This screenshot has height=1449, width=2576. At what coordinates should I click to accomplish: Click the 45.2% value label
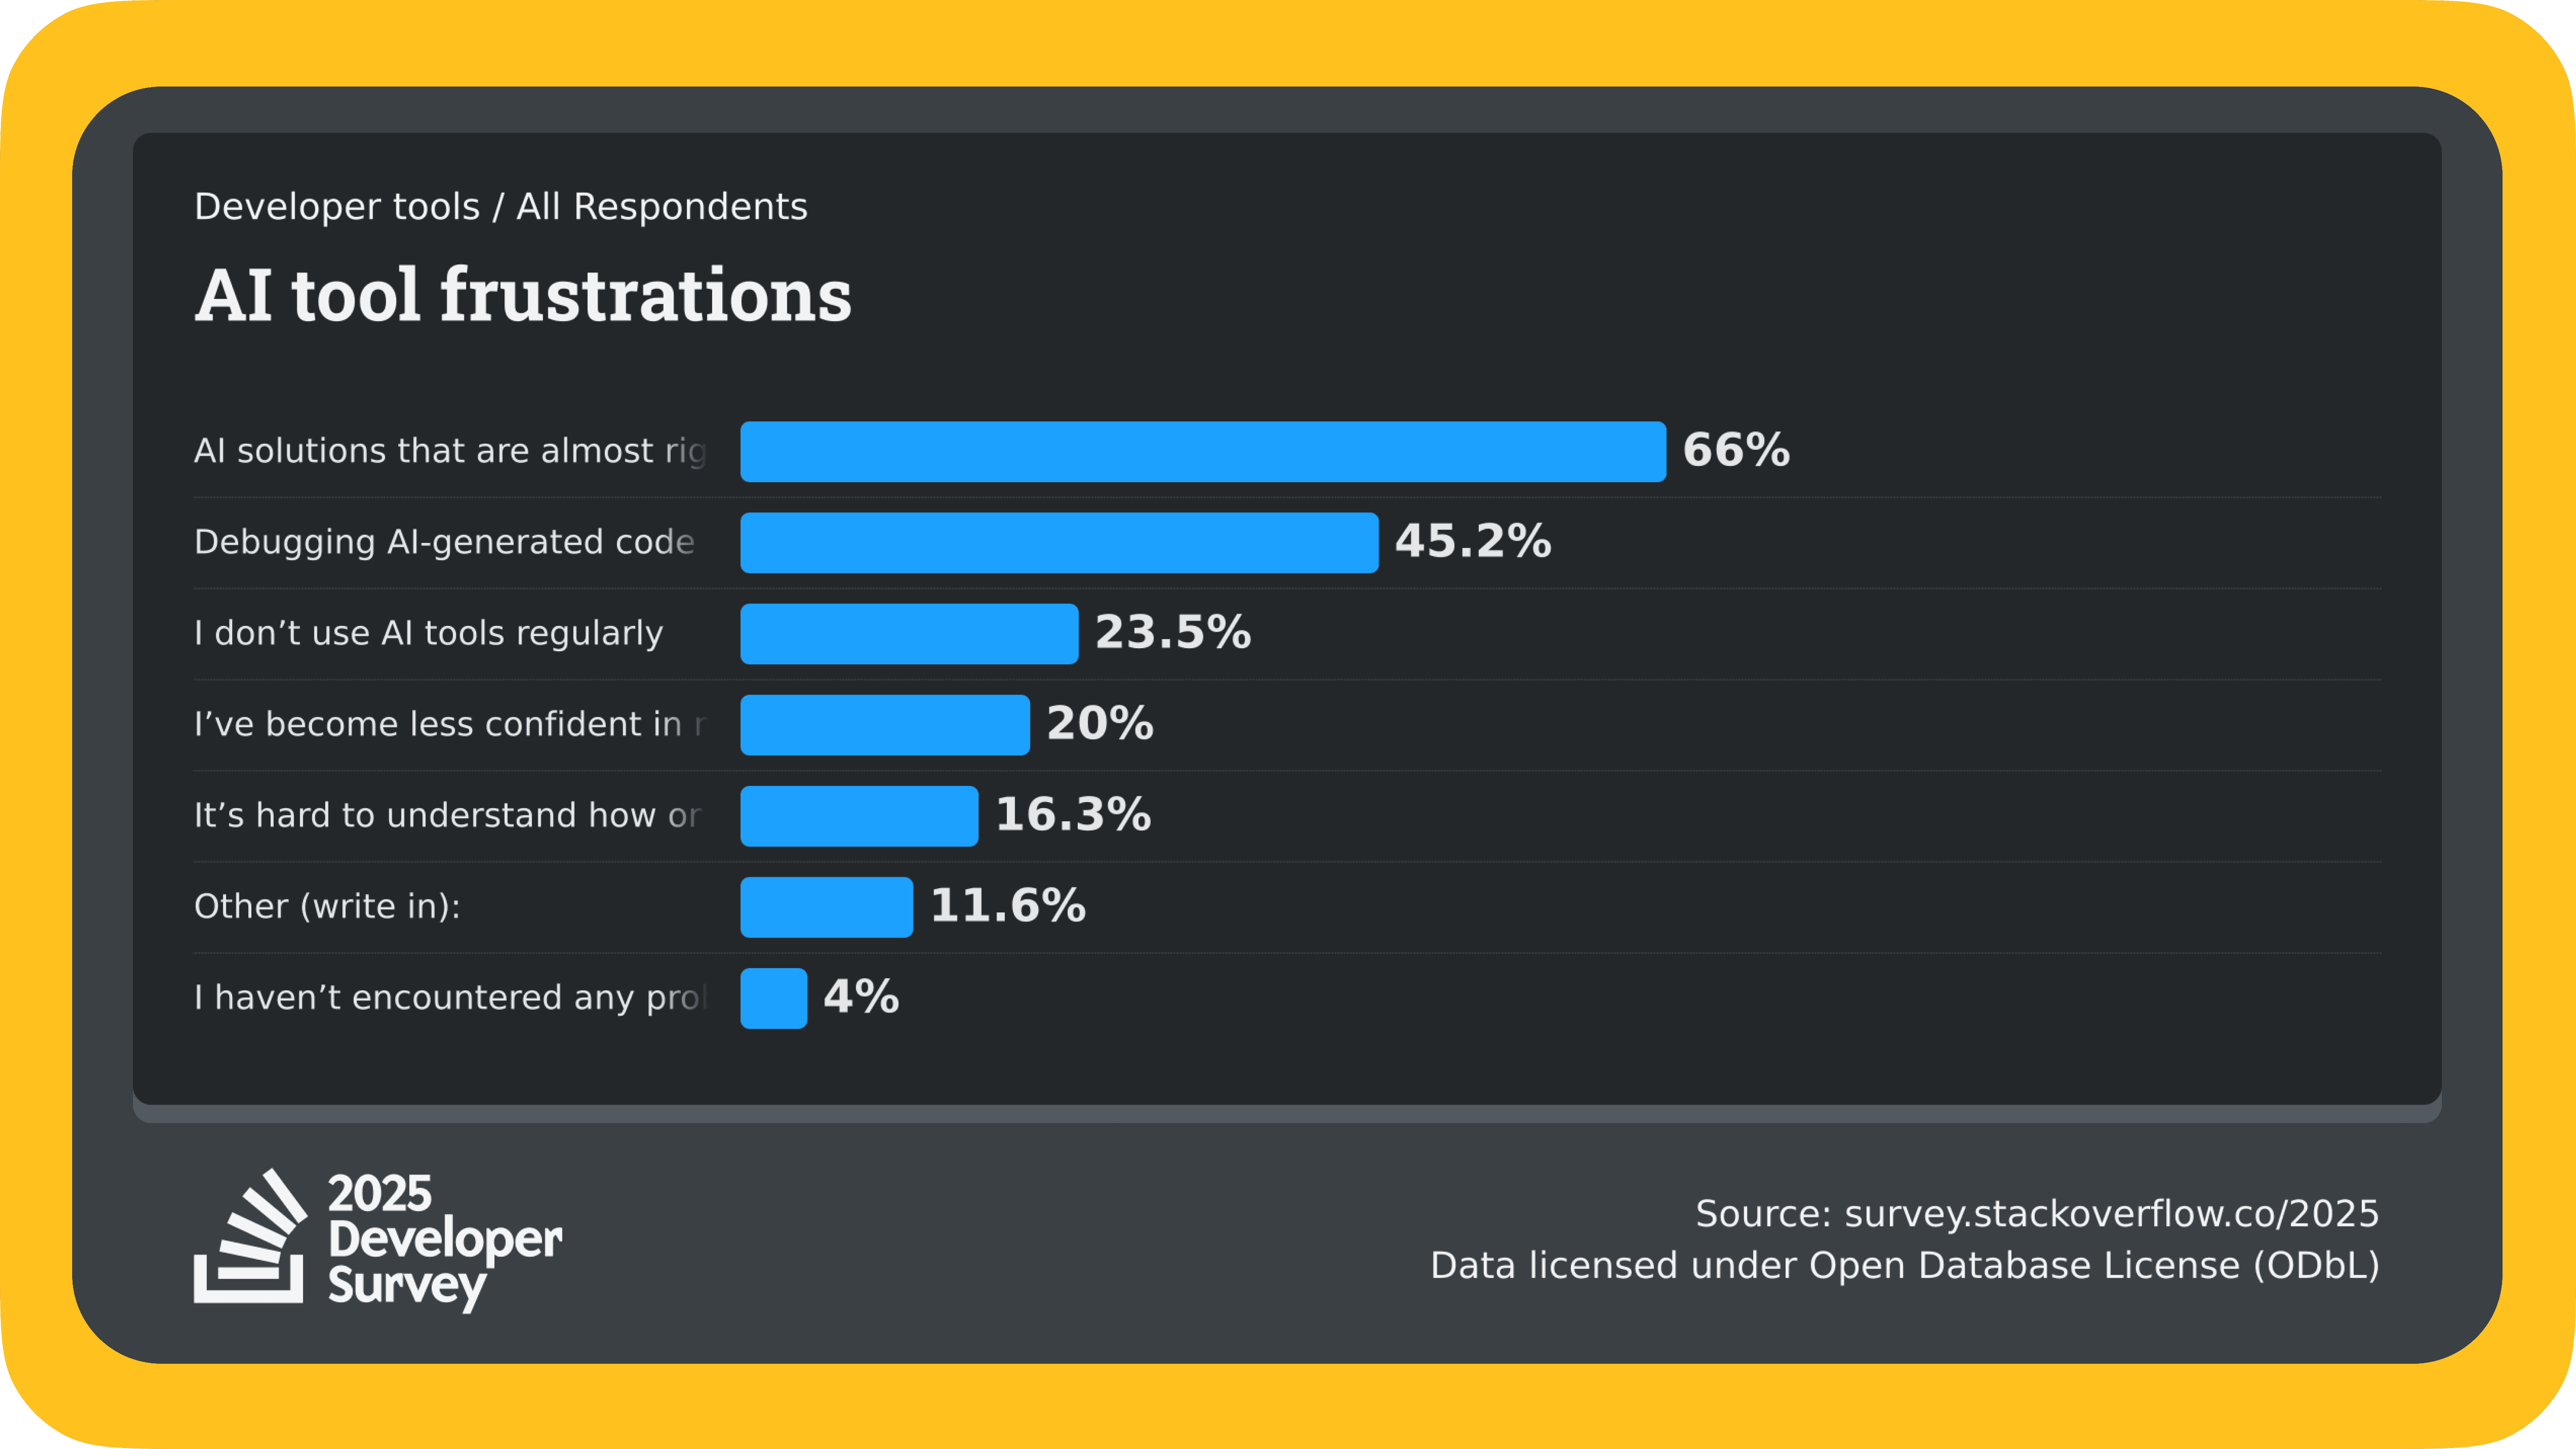[1473, 542]
